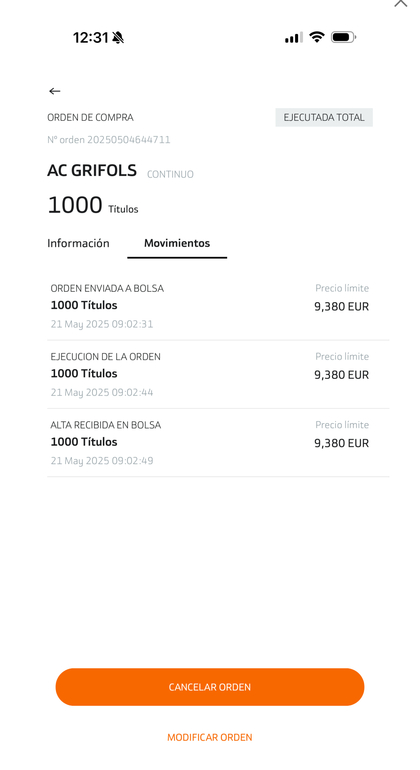The height and width of the screenshot is (770, 420).
Task: Open the ALTA RECIBIDA EN BOLSA movement
Action: 218,442
